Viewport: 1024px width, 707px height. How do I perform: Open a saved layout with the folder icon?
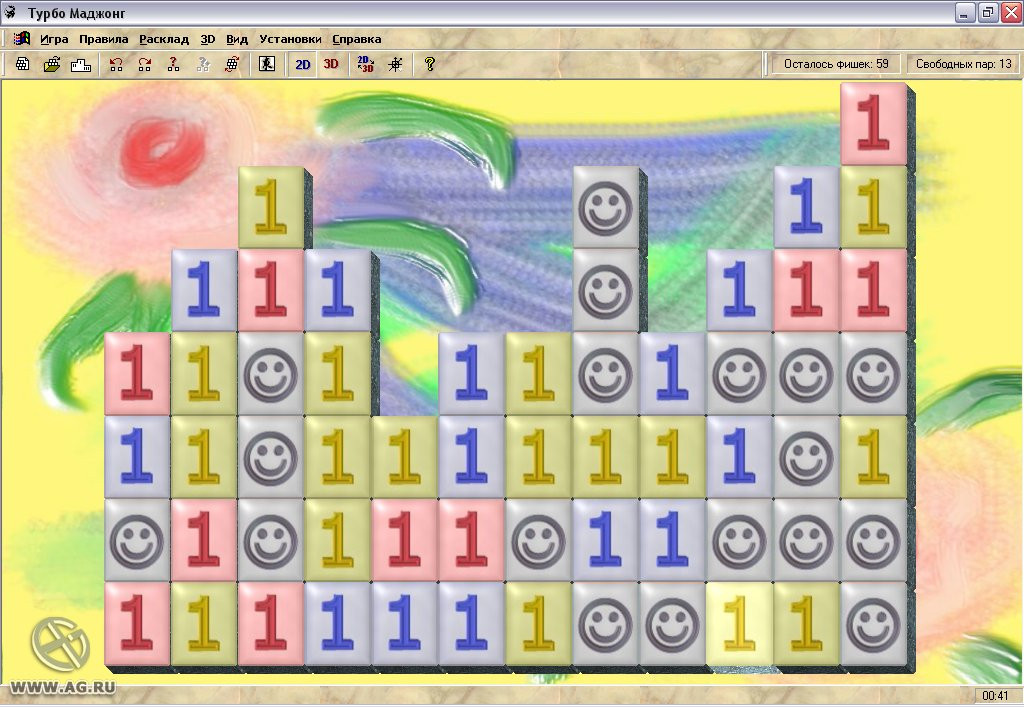tap(52, 64)
